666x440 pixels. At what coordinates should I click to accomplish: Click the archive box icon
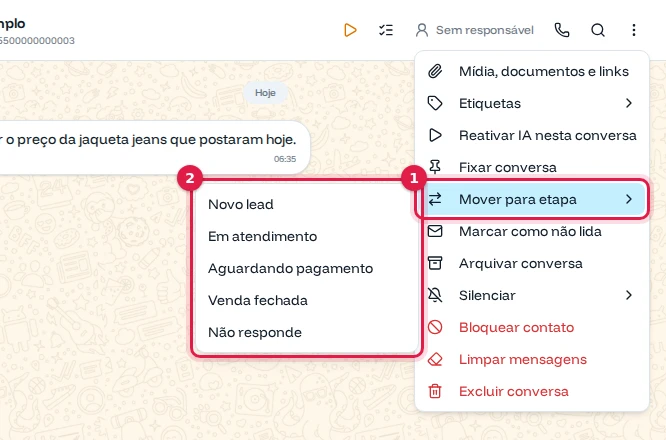[x=435, y=263]
